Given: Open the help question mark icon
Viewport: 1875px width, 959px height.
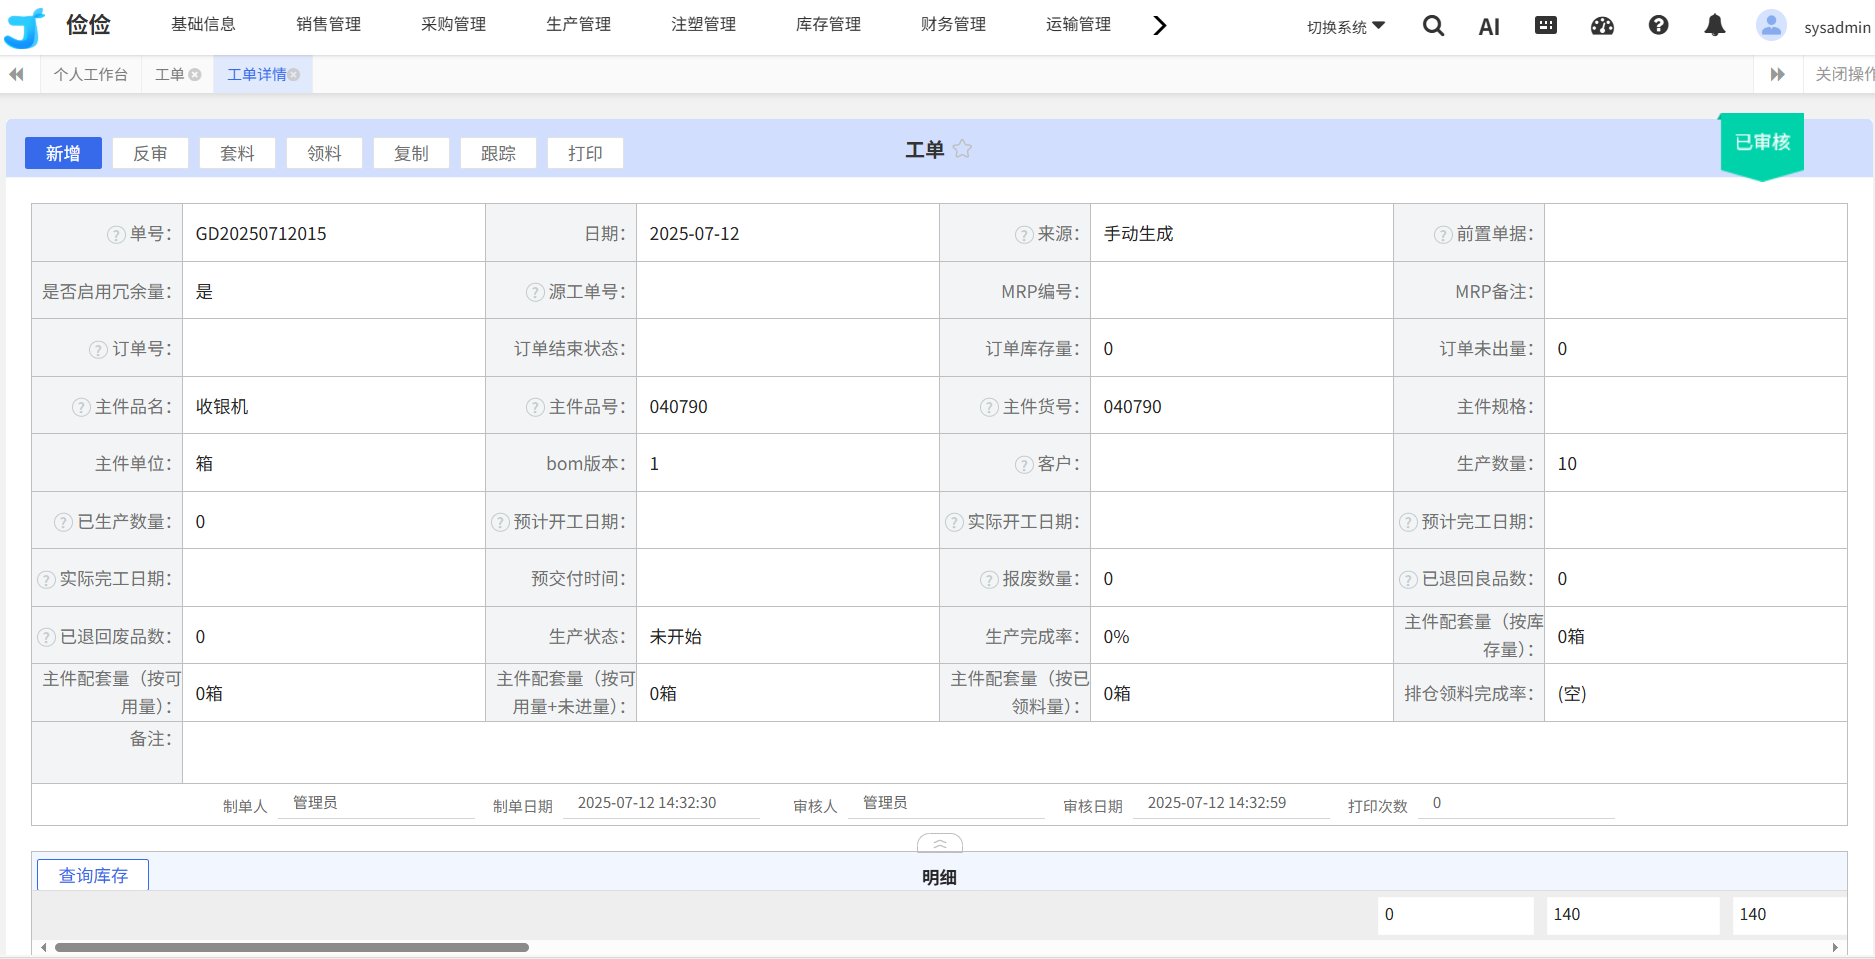Looking at the screenshot, I should click(1658, 26).
